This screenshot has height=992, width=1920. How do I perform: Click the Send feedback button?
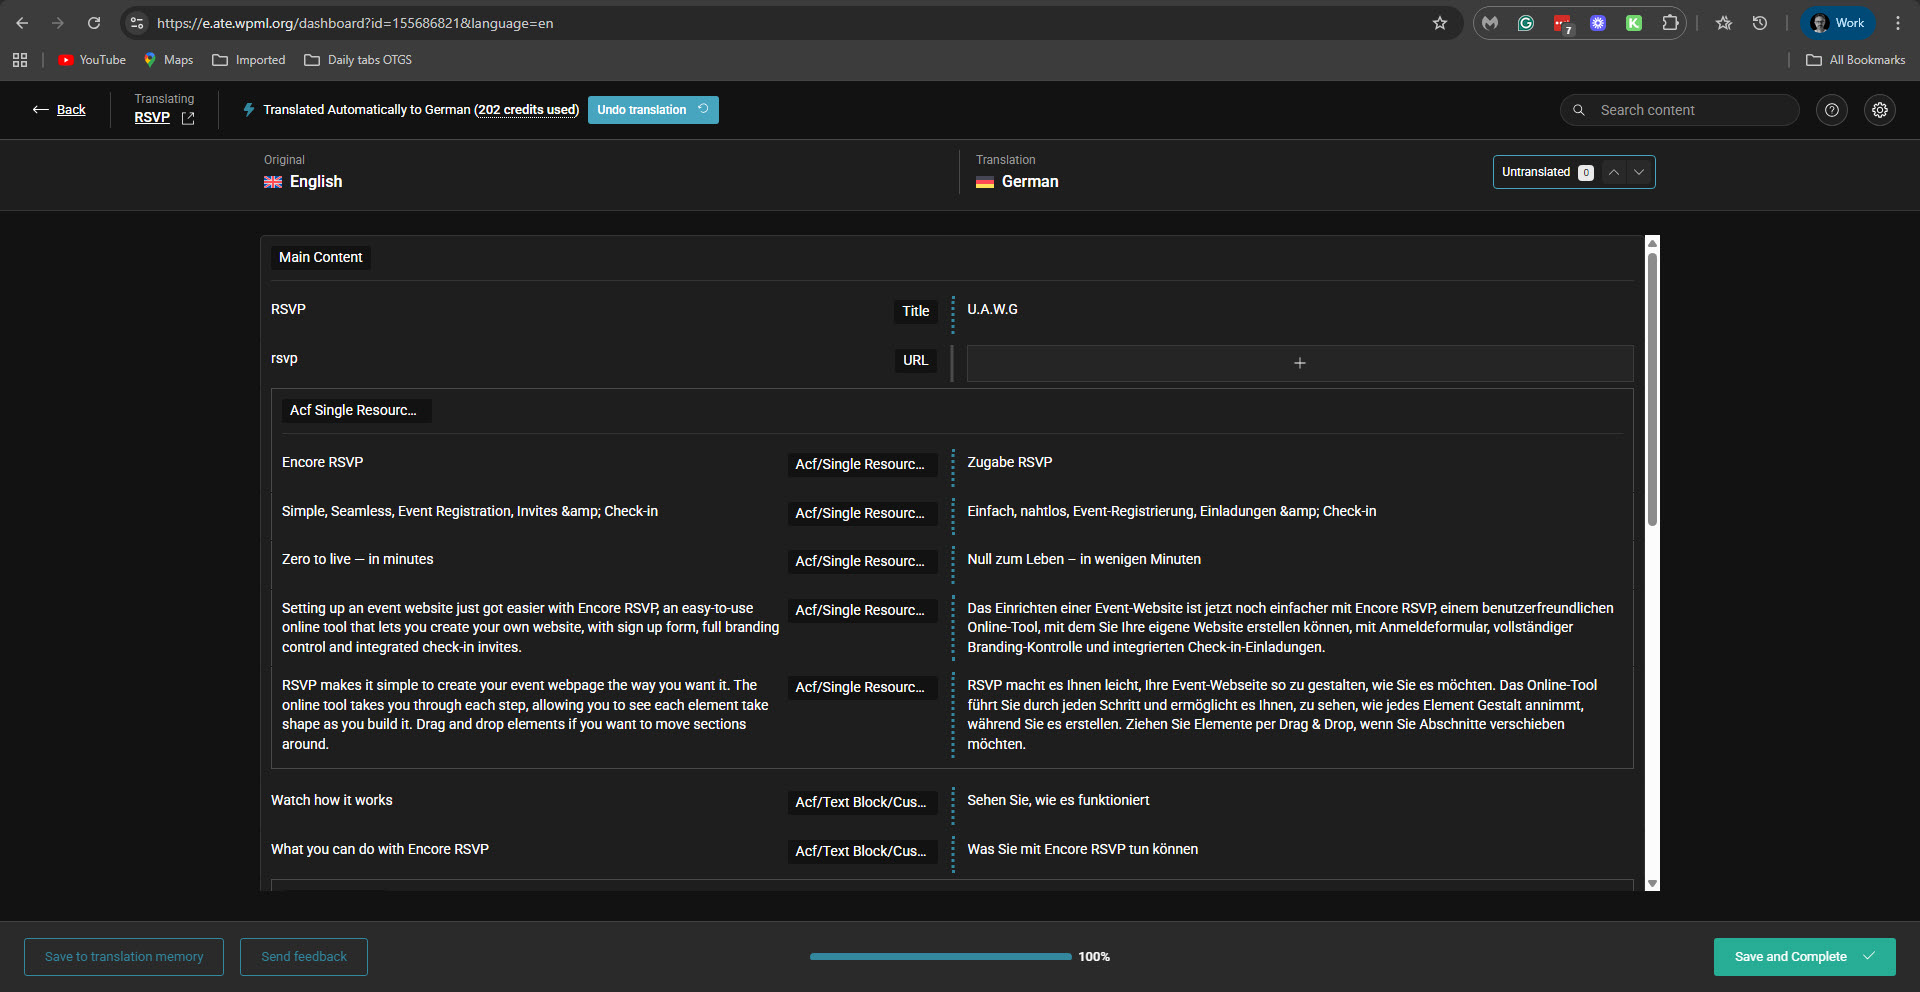click(x=304, y=957)
